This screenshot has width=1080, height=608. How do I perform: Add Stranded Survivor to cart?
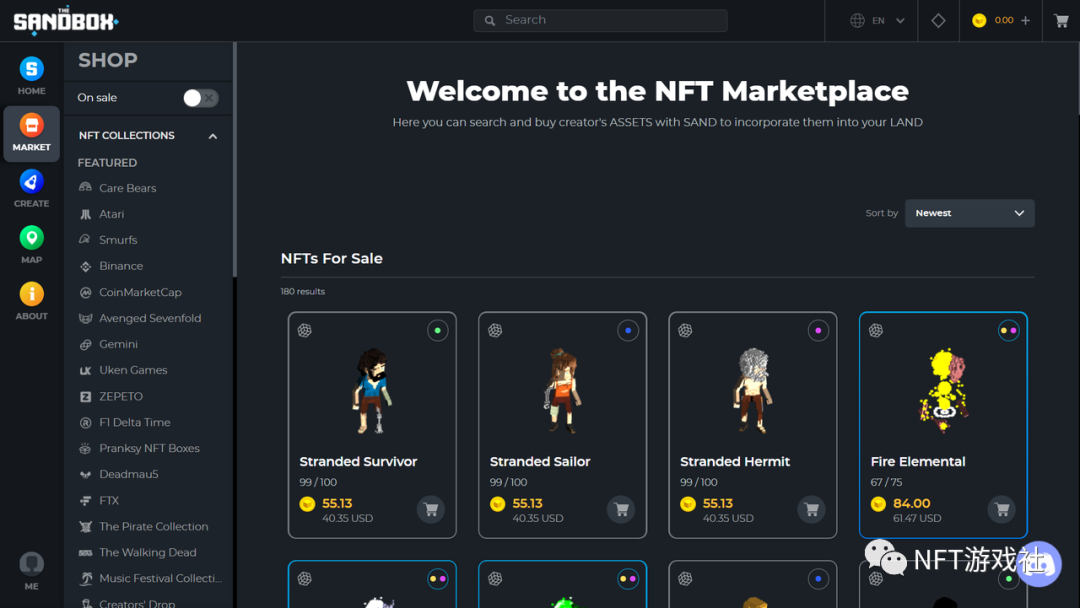click(431, 510)
